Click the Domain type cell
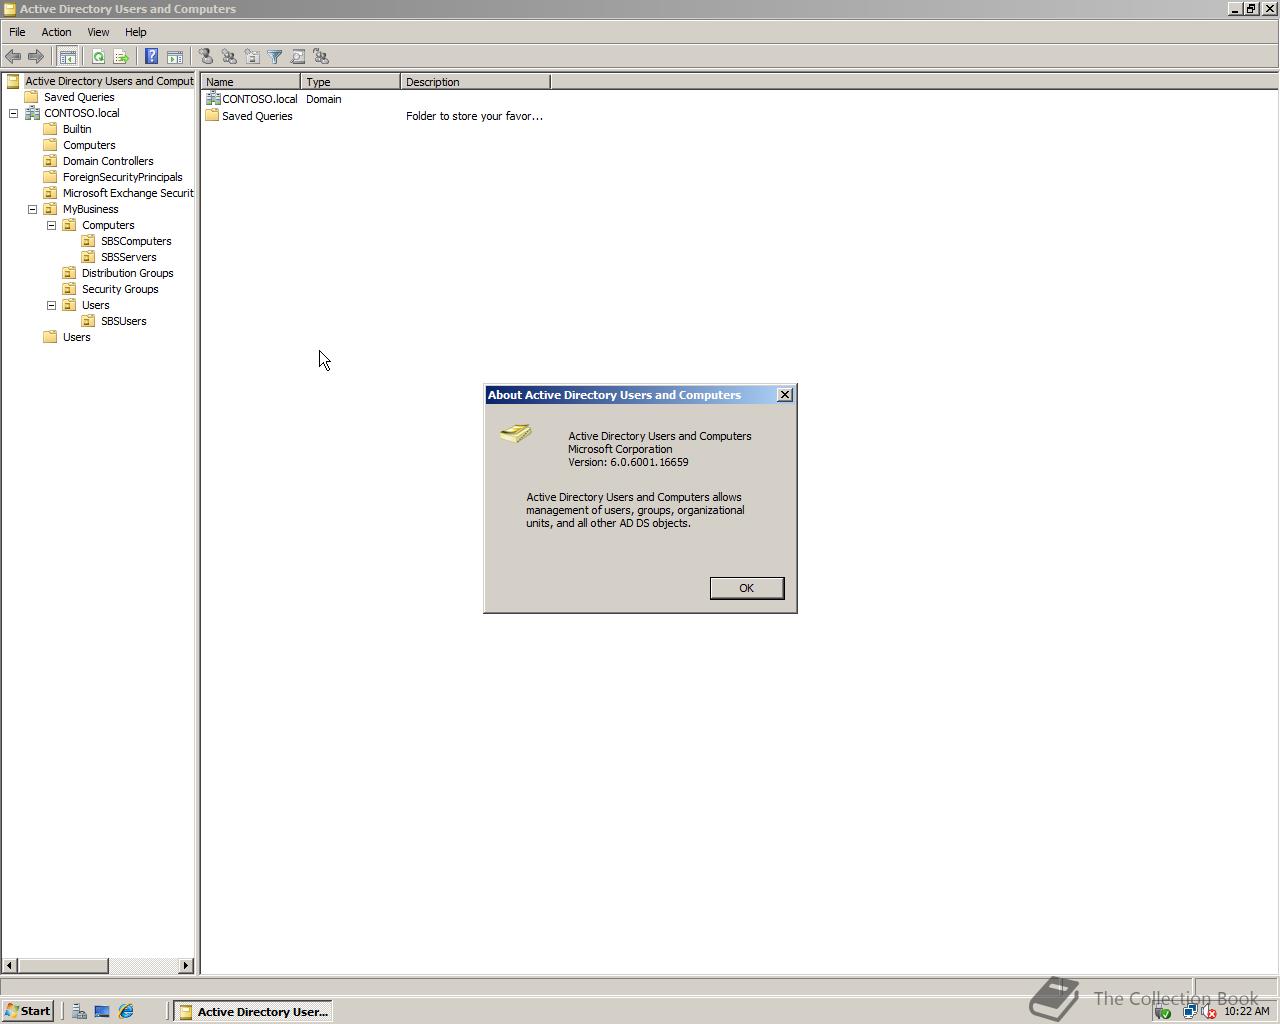Viewport: 1280px width, 1024px height. 324,99
